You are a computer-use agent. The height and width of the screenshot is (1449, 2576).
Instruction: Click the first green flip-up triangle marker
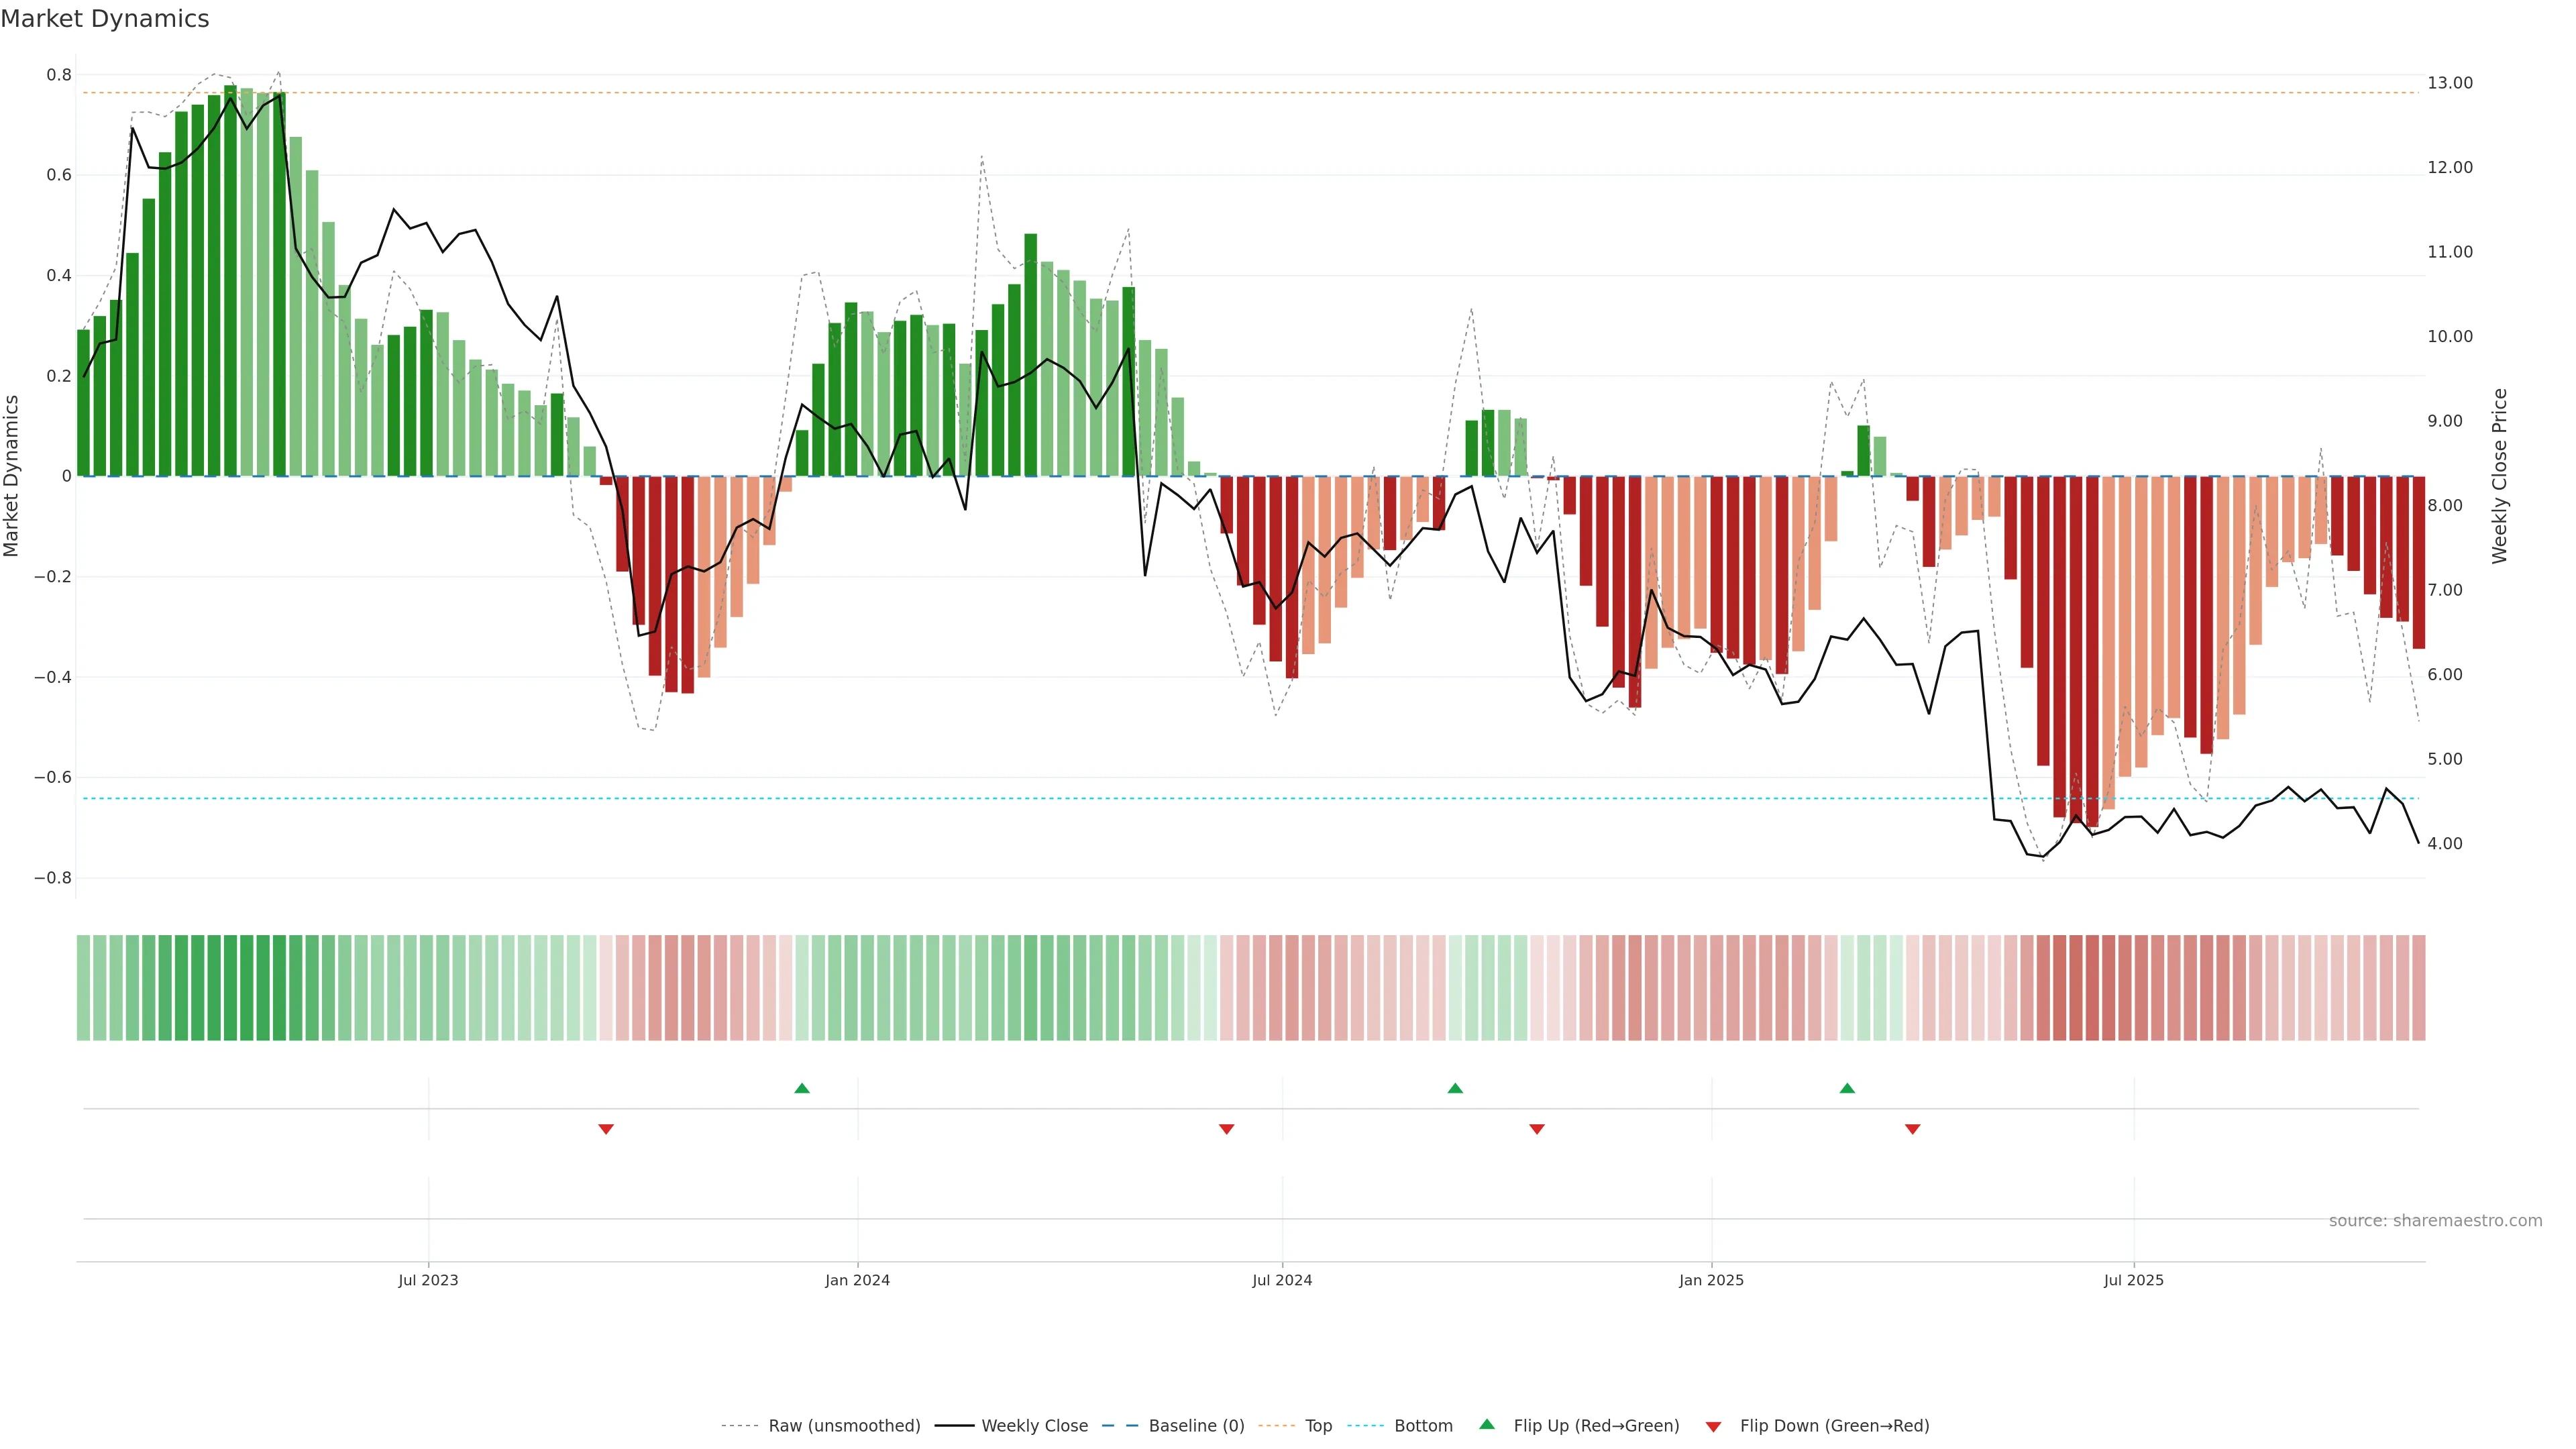(x=801, y=1088)
